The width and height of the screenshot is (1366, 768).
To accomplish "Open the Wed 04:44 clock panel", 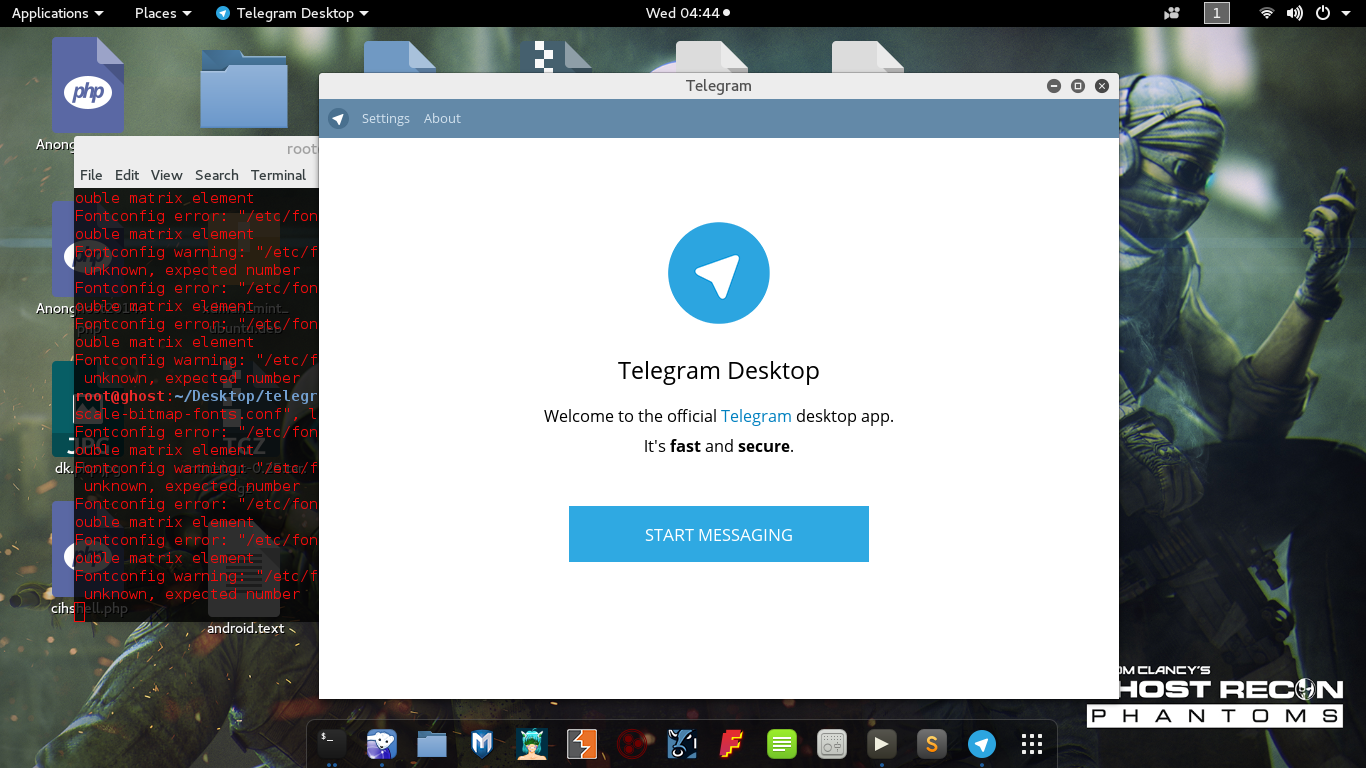I will [x=688, y=13].
